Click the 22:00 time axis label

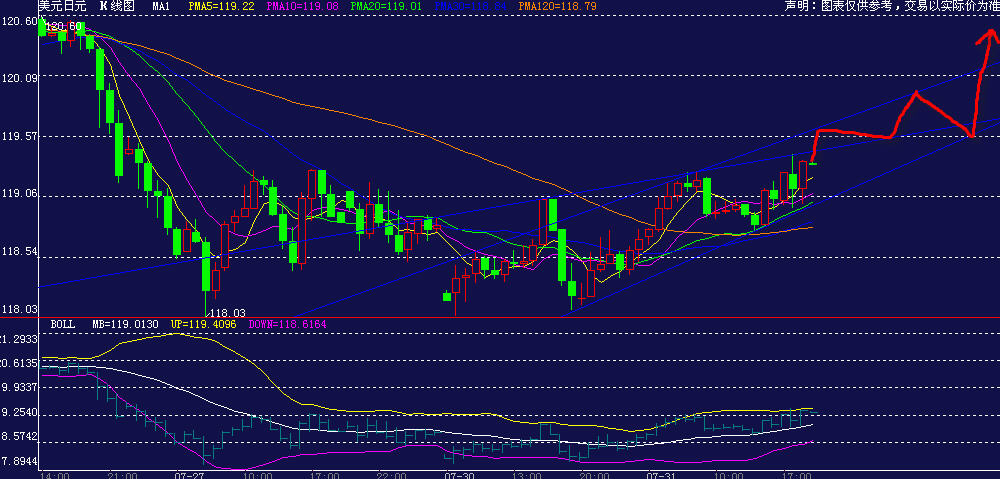(392, 475)
